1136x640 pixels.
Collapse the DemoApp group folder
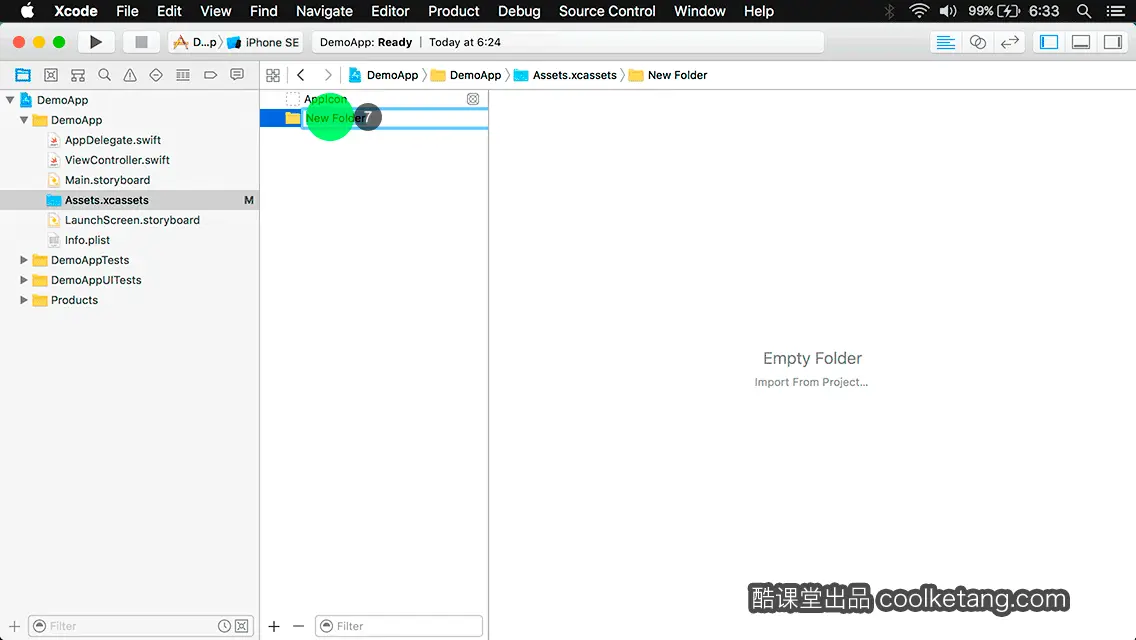pyautogui.click(x=24, y=120)
